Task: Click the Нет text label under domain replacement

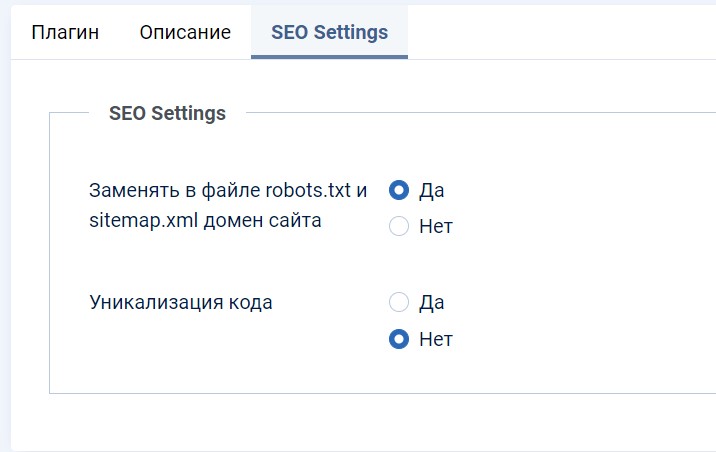Action: pos(436,226)
